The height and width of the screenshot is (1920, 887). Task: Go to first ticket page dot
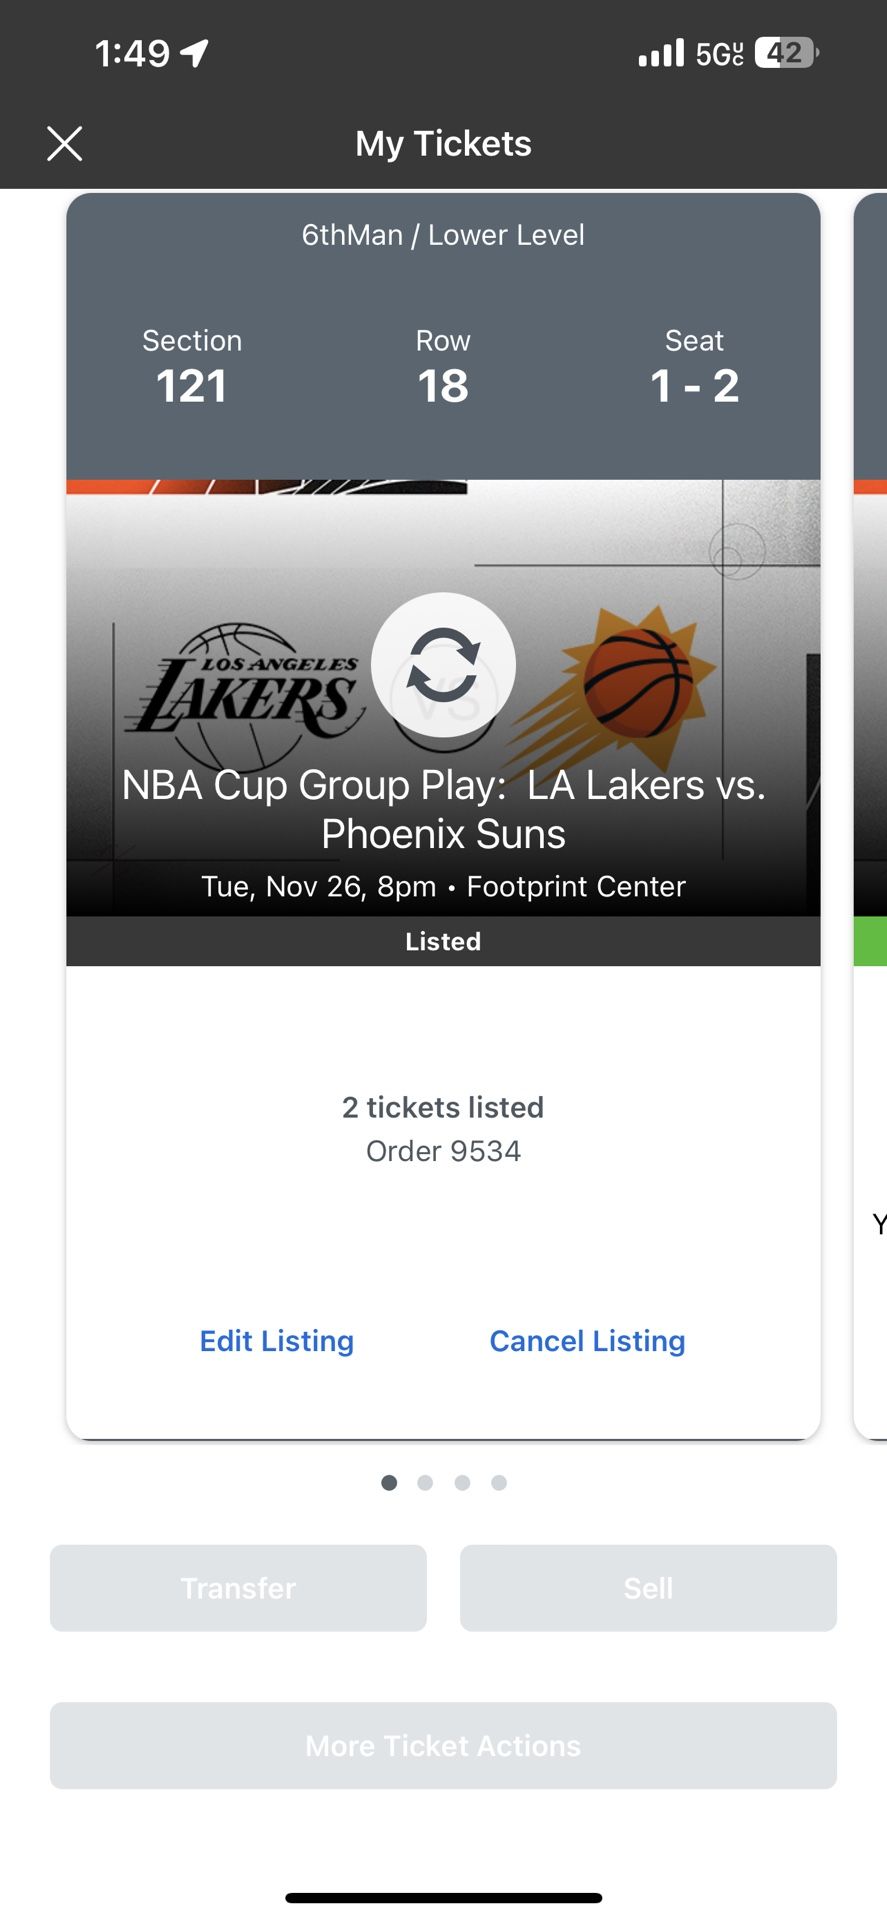tap(389, 1483)
